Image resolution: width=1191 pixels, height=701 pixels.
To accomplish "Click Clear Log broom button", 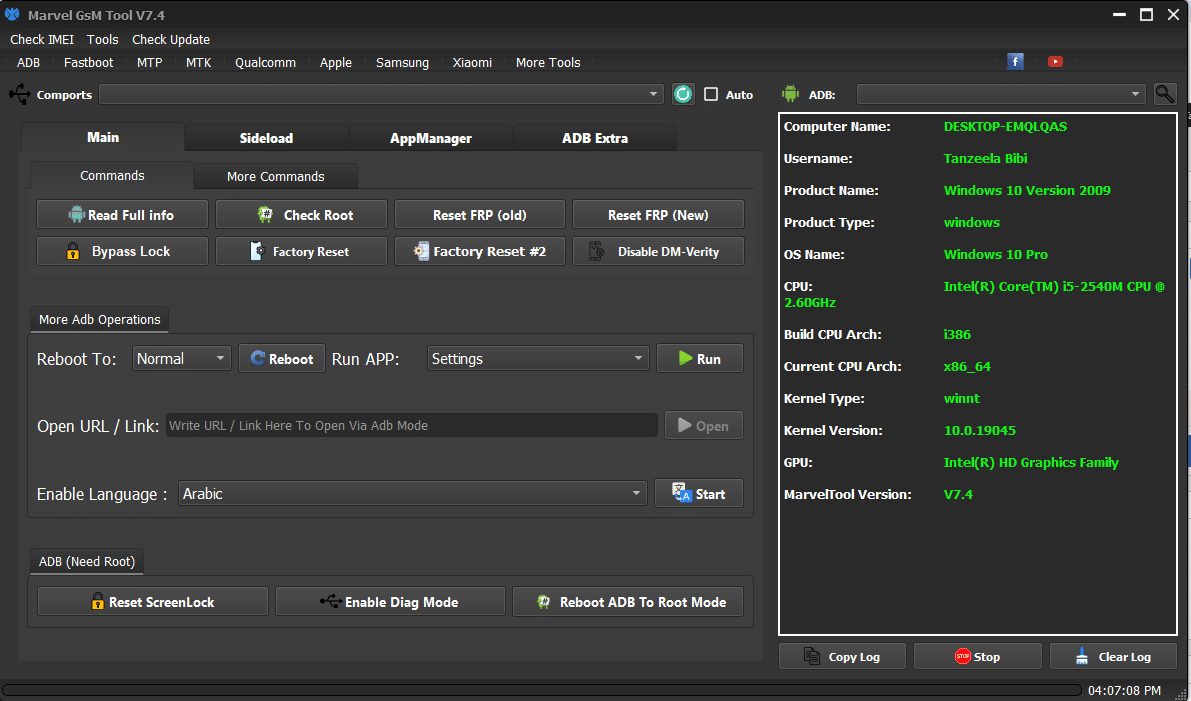I will click(x=1113, y=657).
